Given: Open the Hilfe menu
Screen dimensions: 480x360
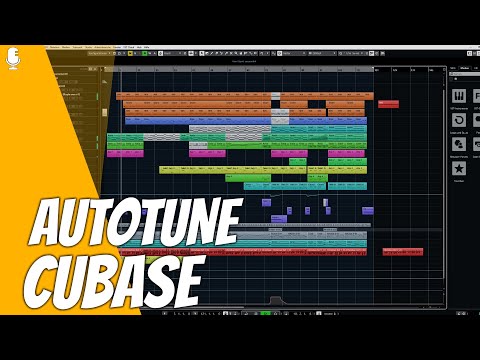Looking at the screenshot, I should 146,47.
